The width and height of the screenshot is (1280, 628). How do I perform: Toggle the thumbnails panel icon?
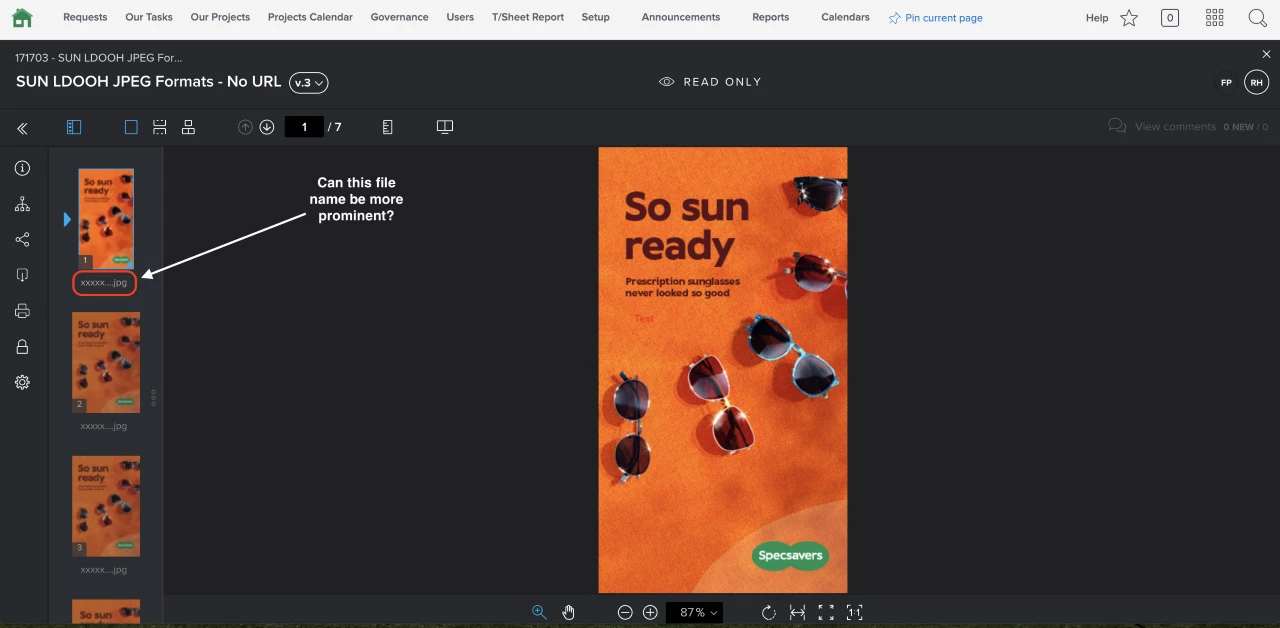tap(74, 127)
